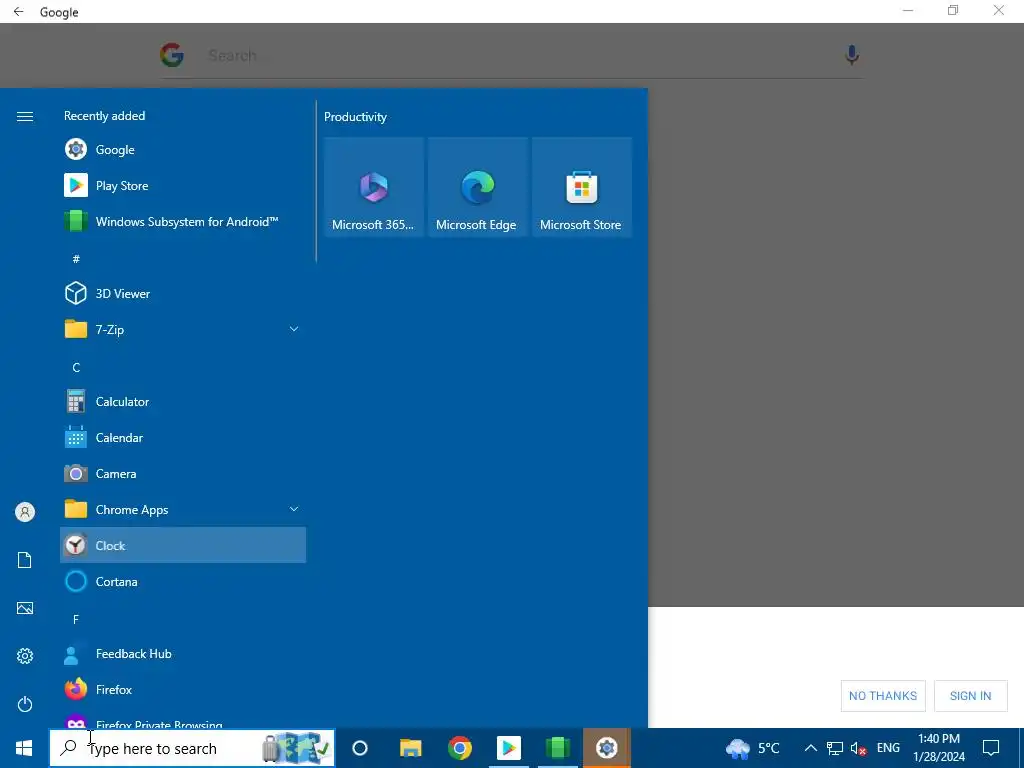This screenshot has width=1024, height=768.
Task: Open File Explorer from the taskbar
Action: (x=411, y=748)
